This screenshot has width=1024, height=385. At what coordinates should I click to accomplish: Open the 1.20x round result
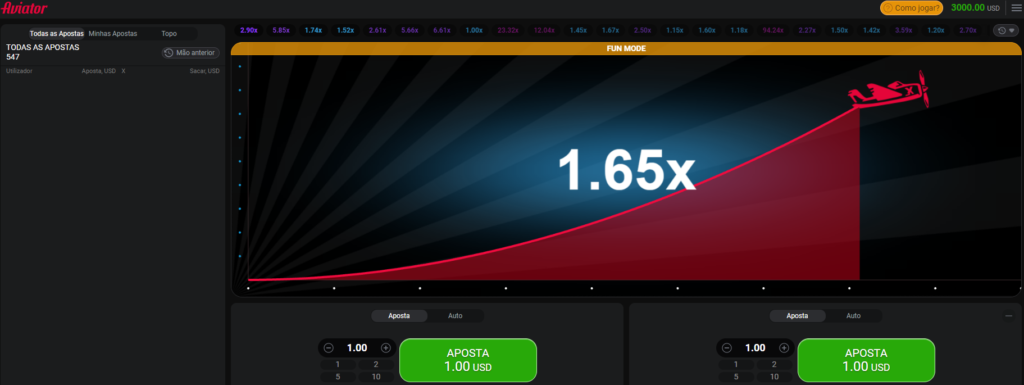[935, 30]
